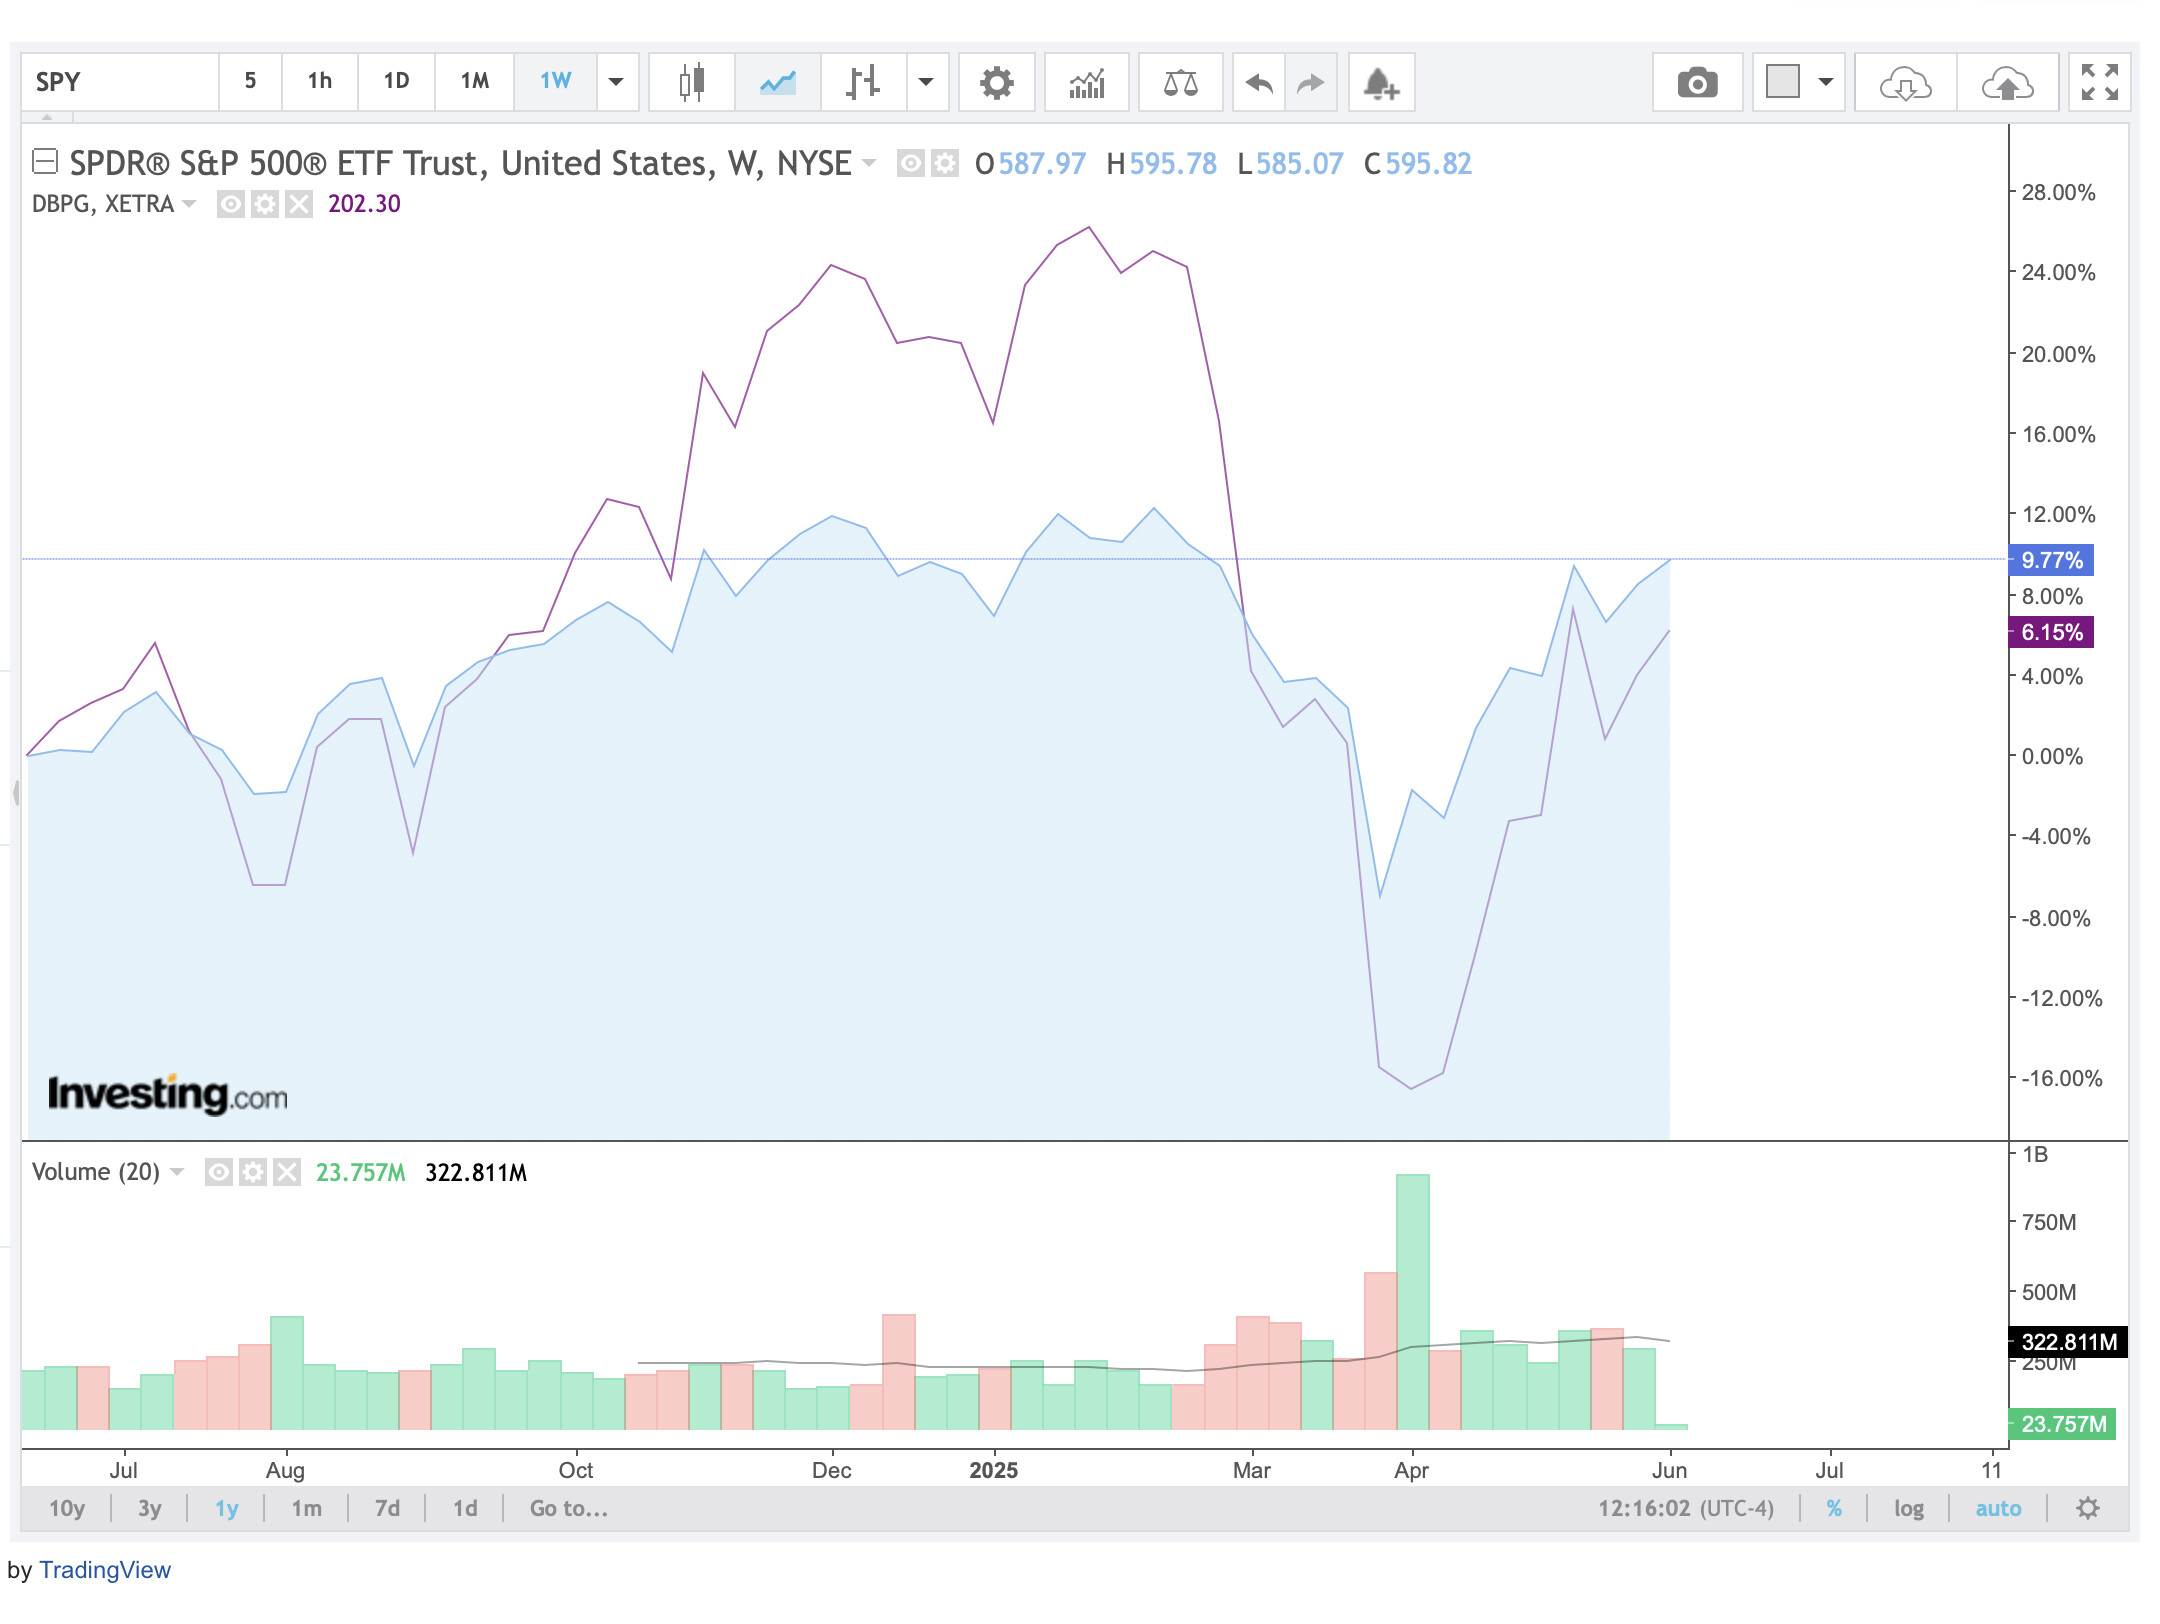
Task: Toggle percent scale mode at bottom right
Action: point(1834,1508)
